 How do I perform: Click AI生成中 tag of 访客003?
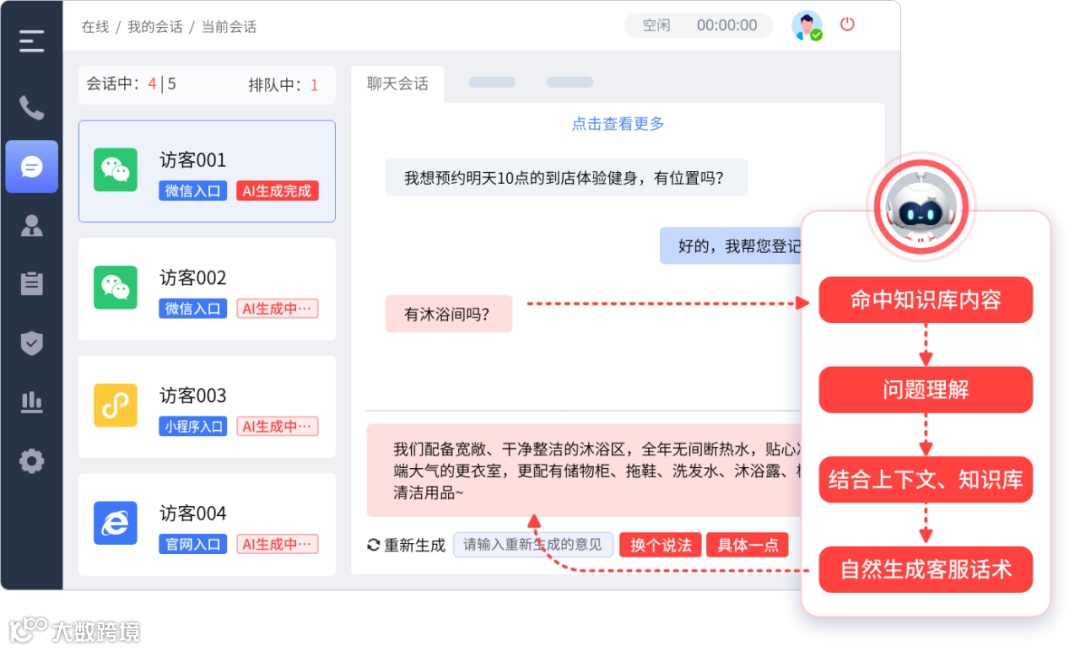pyautogui.click(x=277, y=426)
